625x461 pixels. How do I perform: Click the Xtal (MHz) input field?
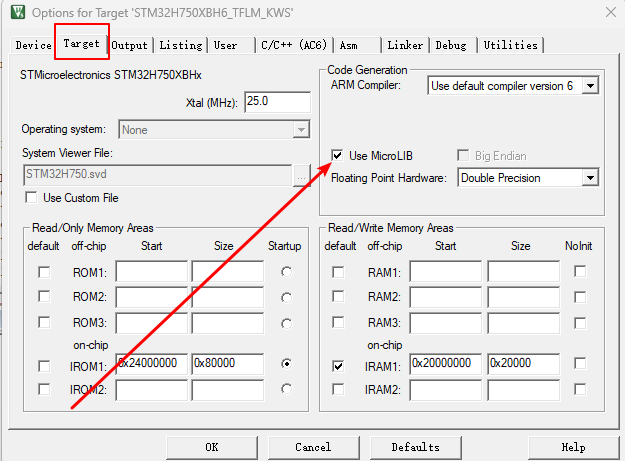277,102
